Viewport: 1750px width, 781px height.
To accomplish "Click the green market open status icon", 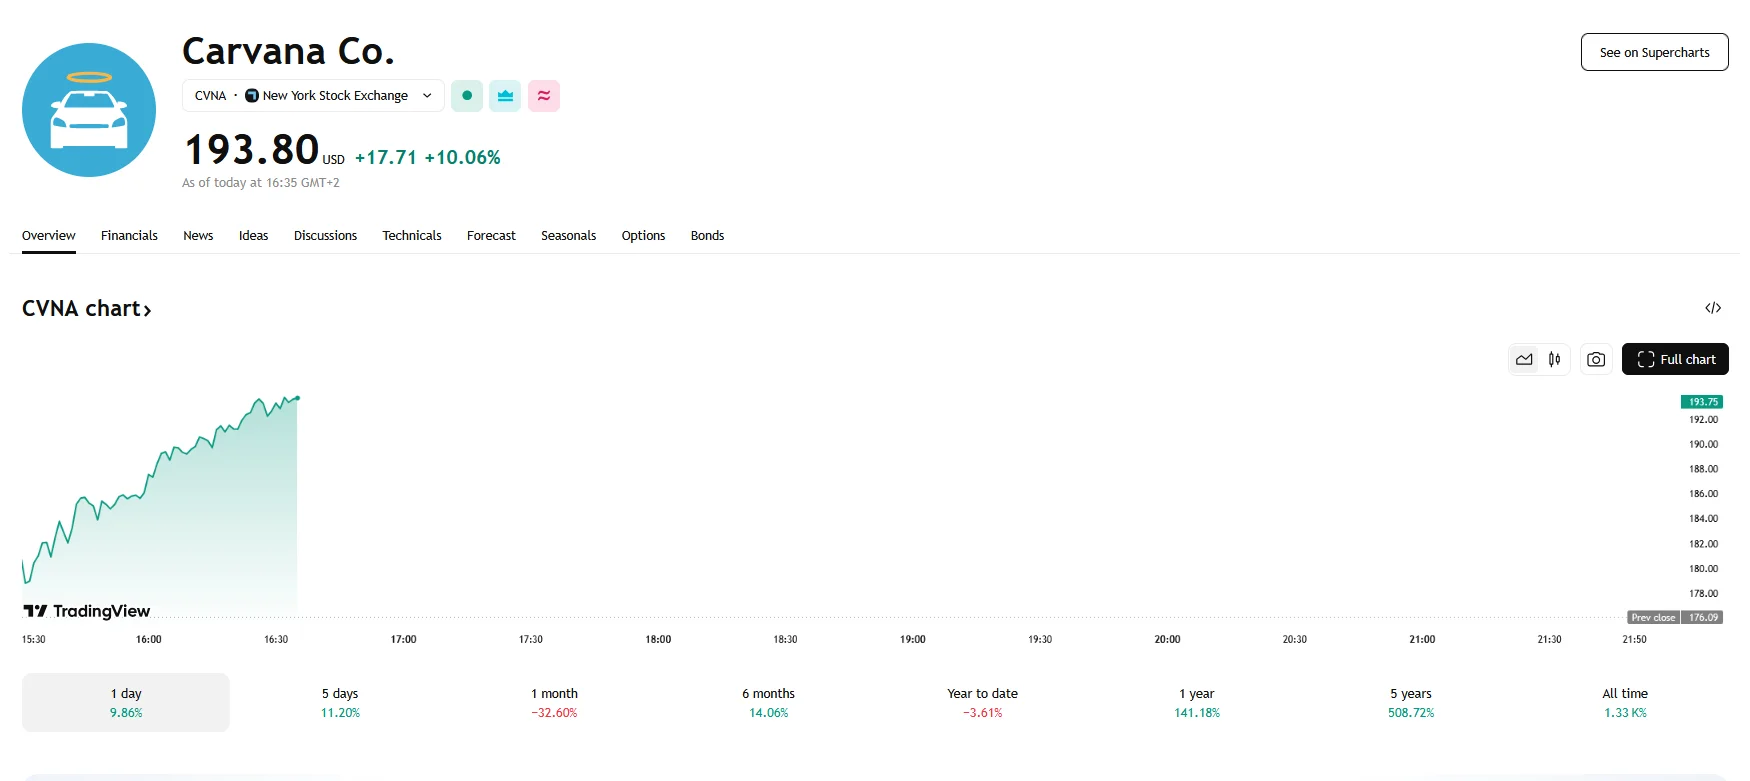I will 467,96.
